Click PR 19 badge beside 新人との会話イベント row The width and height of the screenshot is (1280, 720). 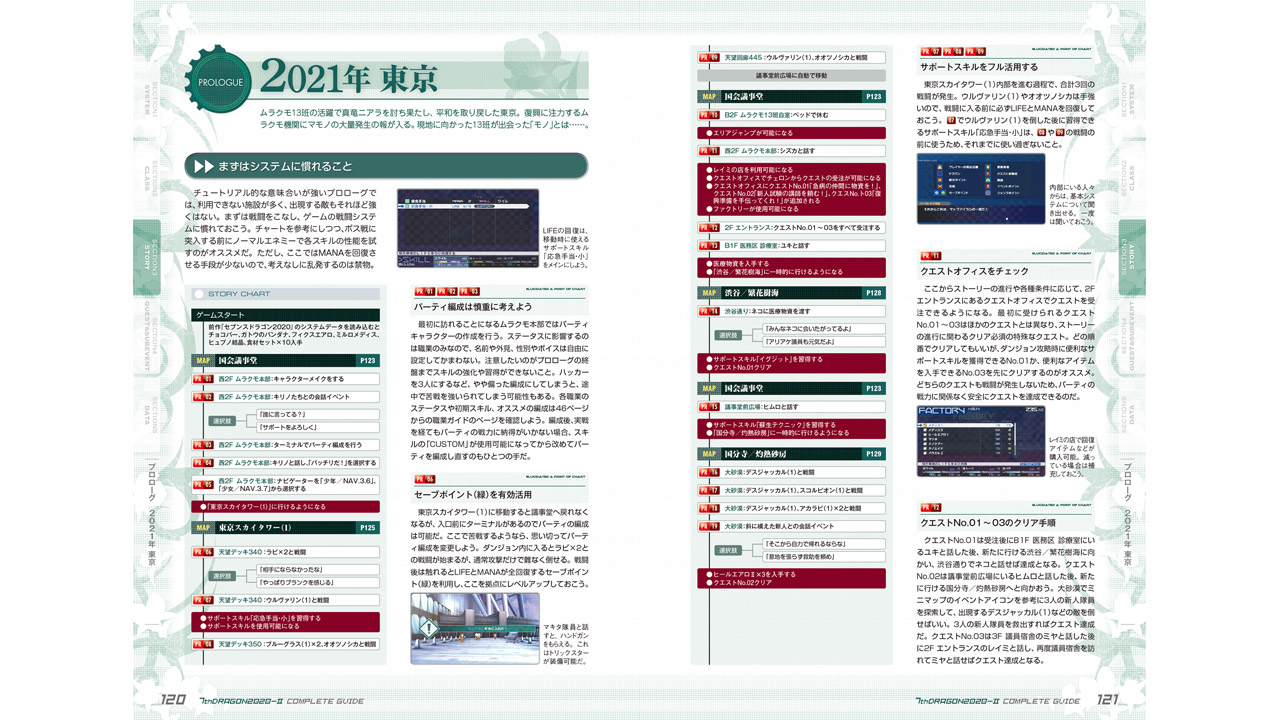[708, 525]
